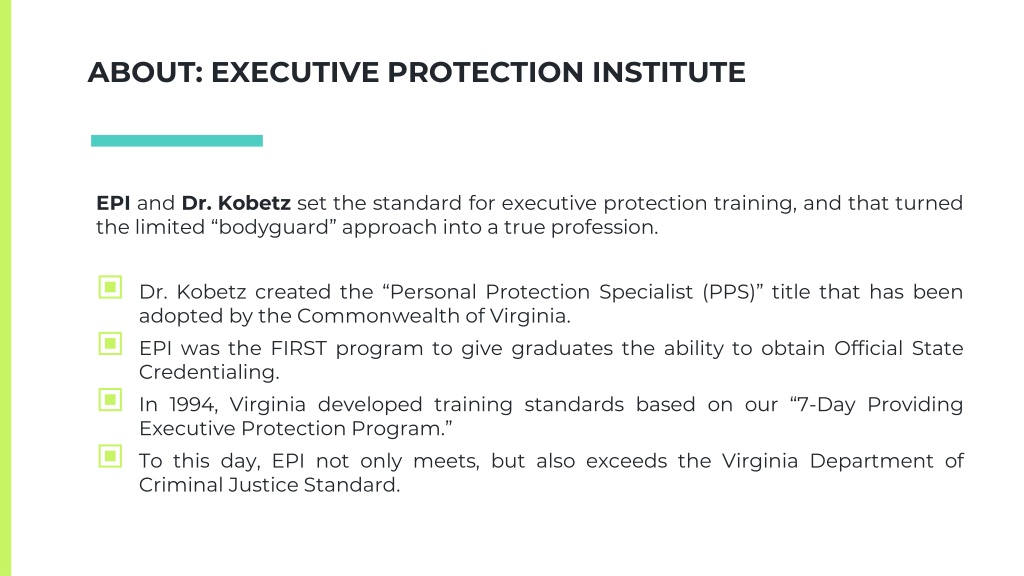Select the bullet icon next to "EPI was the FIRST"

pyautogui.click(x=110, y=344)
